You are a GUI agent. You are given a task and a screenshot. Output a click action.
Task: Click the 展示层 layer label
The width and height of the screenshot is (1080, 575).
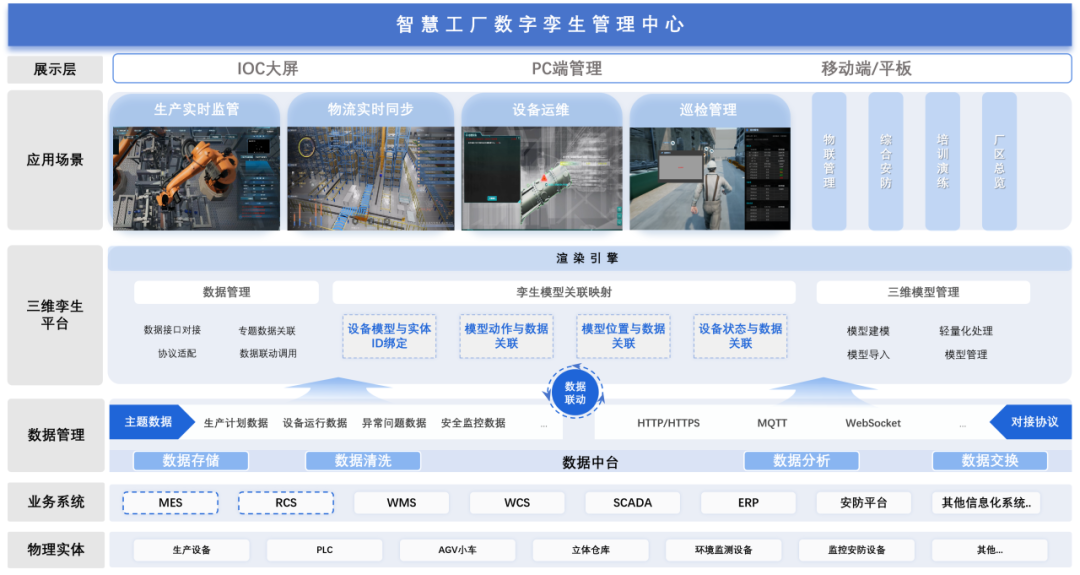[x=55, y=70]
